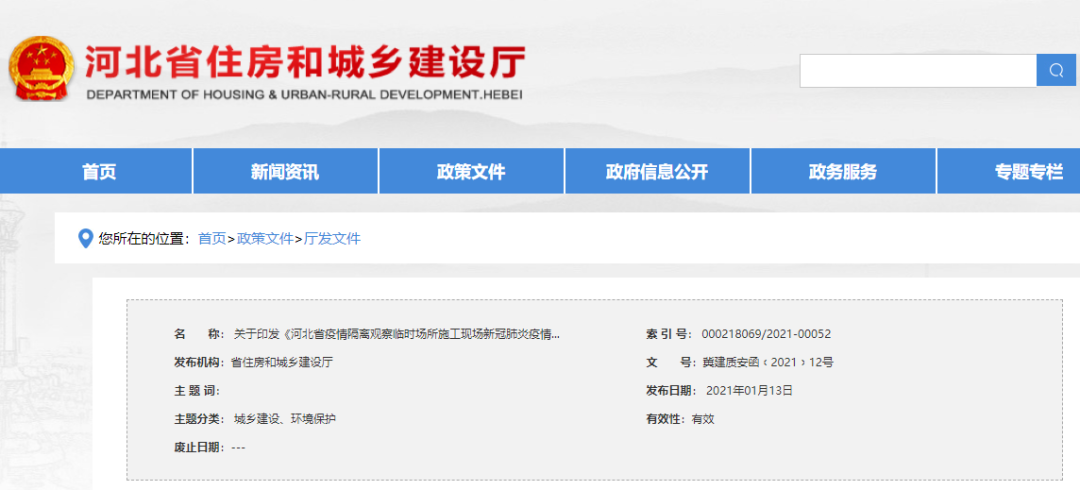Open the 首页 navigation tab
Viewport: 1080px width, 490px height.
pos(99,172)
